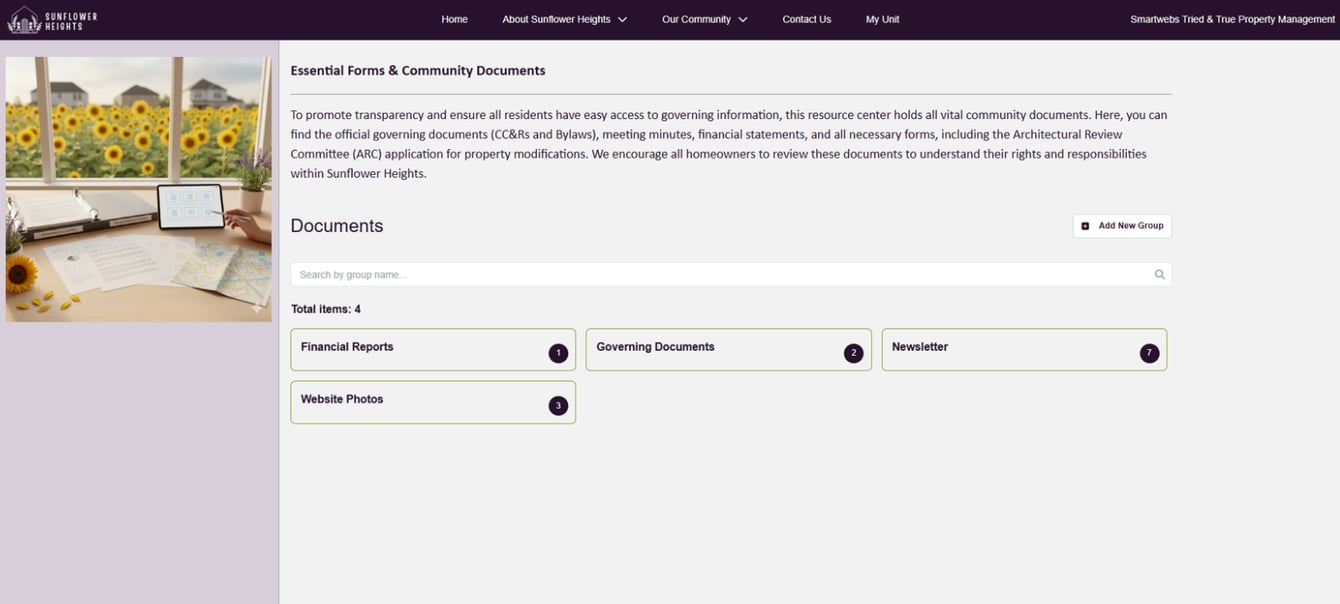The height and width of the screenshot is (604, 1340).
Task: Open the Contact Us page
Action: point(806,19)
